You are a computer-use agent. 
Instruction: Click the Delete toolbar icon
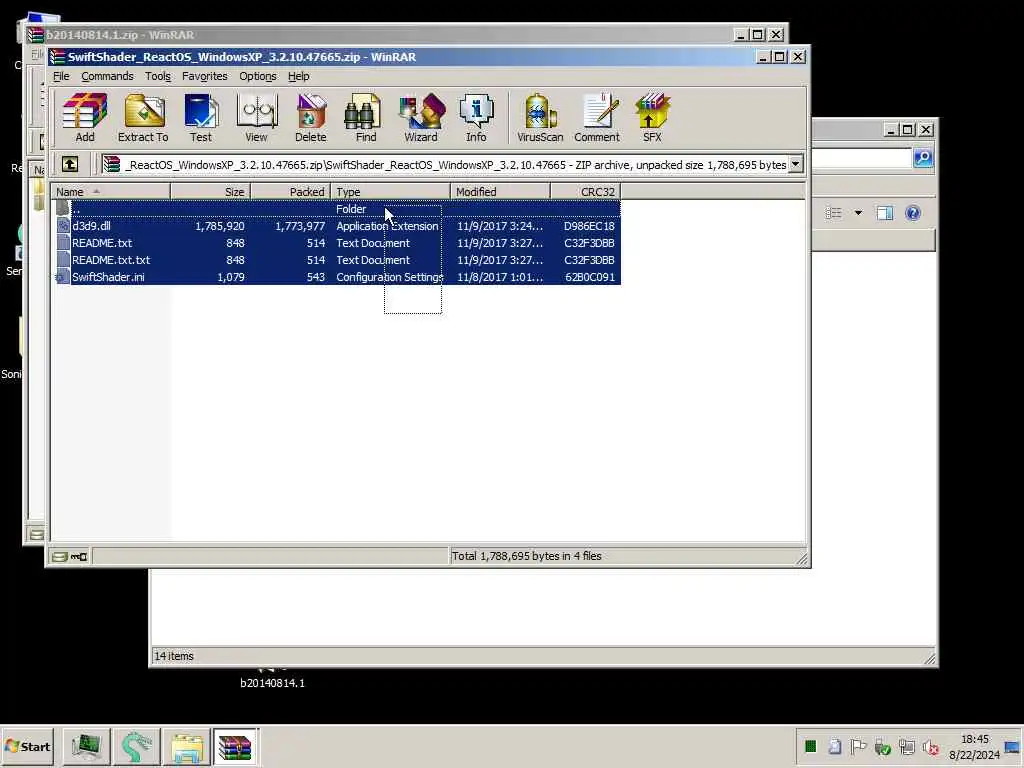click(x=310, y=118)
